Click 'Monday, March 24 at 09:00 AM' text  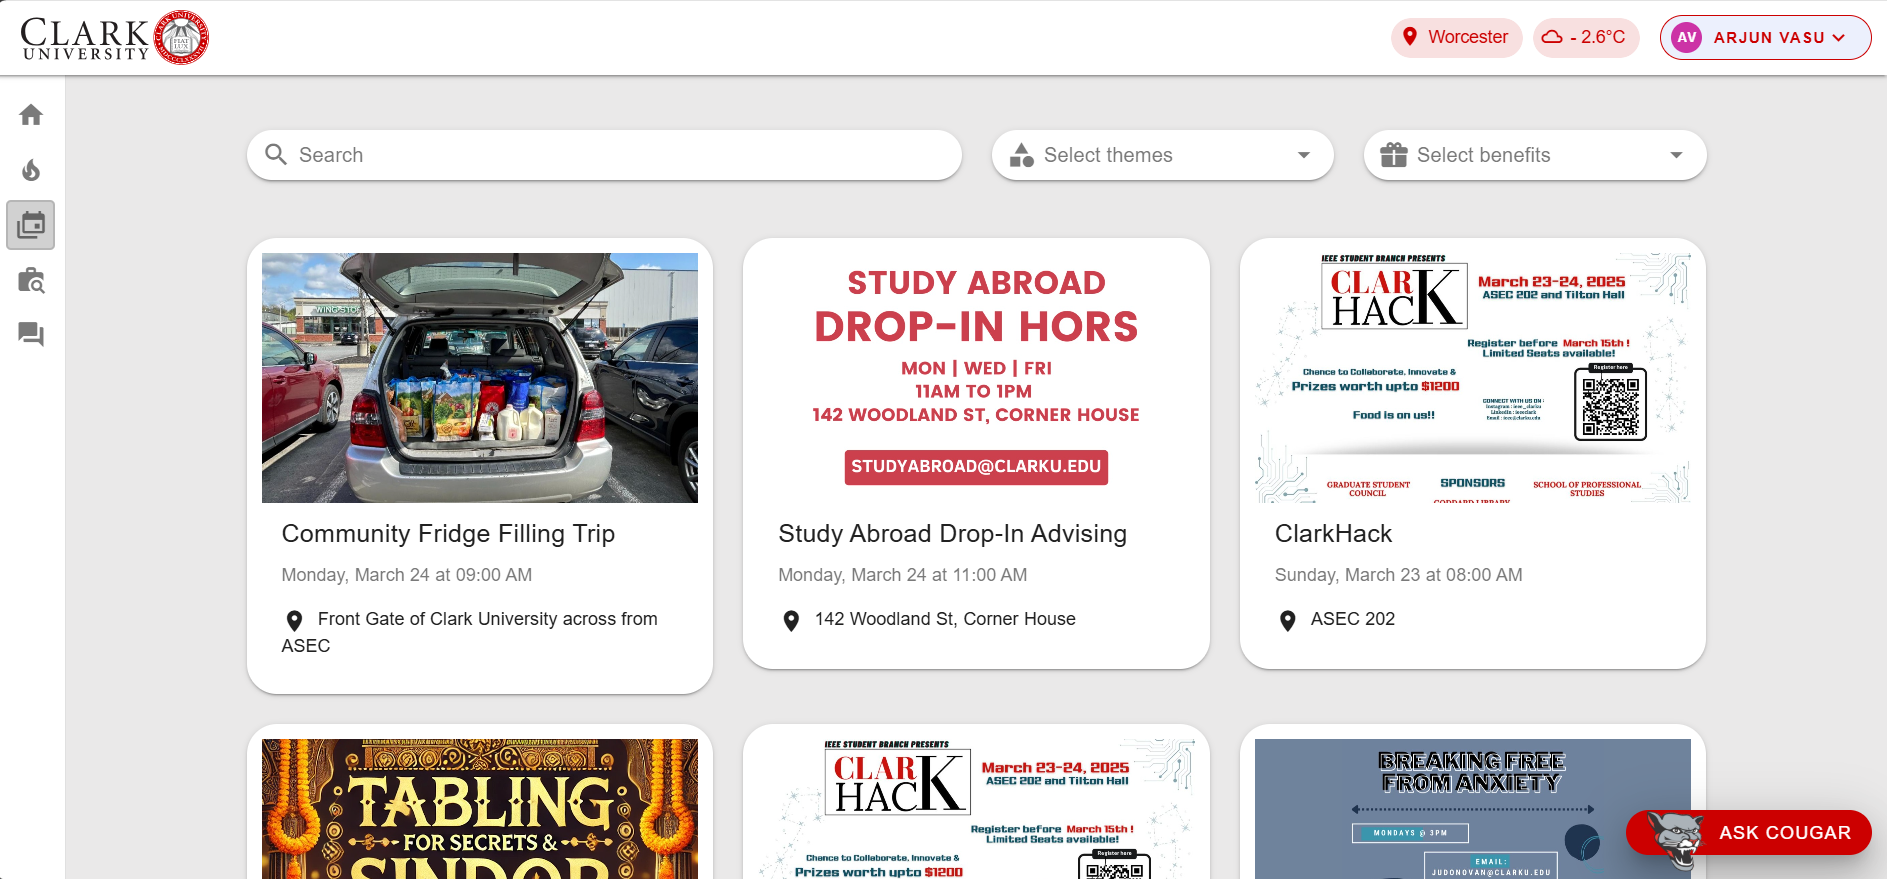coord(407,575)
